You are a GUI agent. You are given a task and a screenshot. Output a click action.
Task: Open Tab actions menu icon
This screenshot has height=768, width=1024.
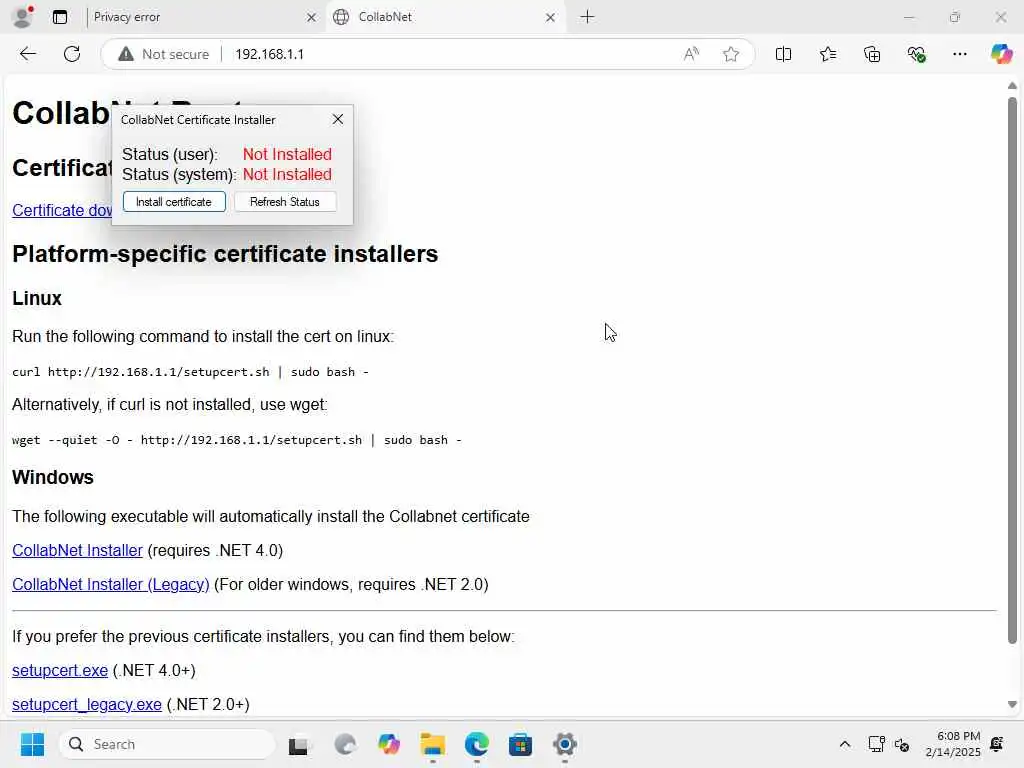point(60,17)
